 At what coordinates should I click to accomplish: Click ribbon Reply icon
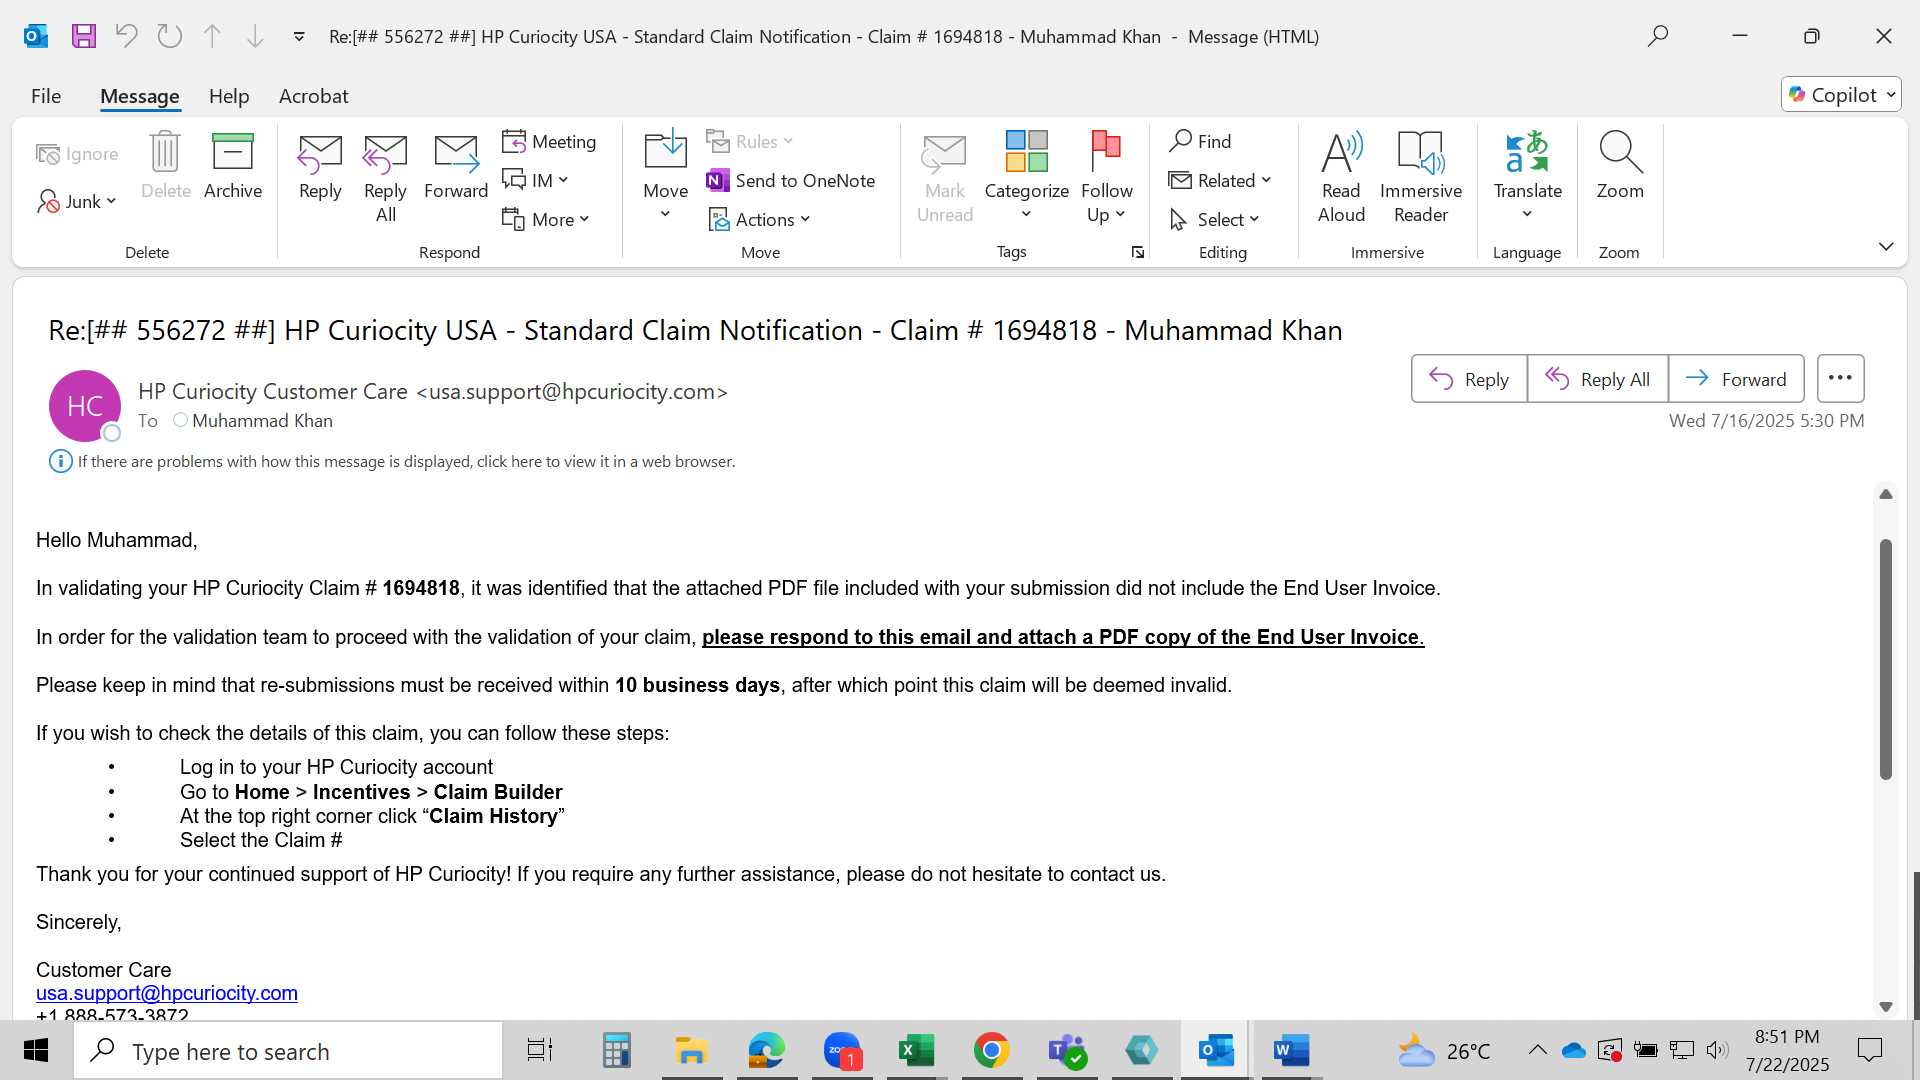coord(320,168)
